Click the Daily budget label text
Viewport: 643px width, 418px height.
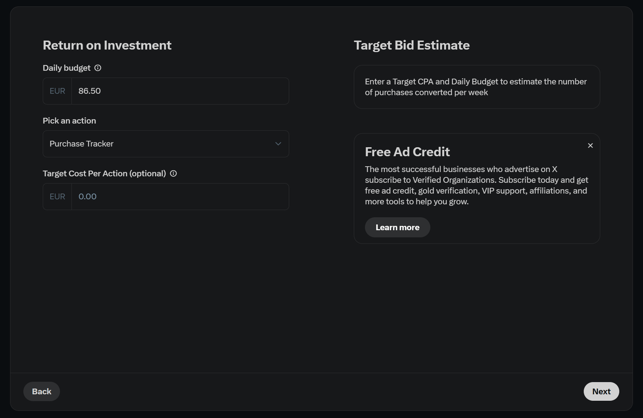66,68
